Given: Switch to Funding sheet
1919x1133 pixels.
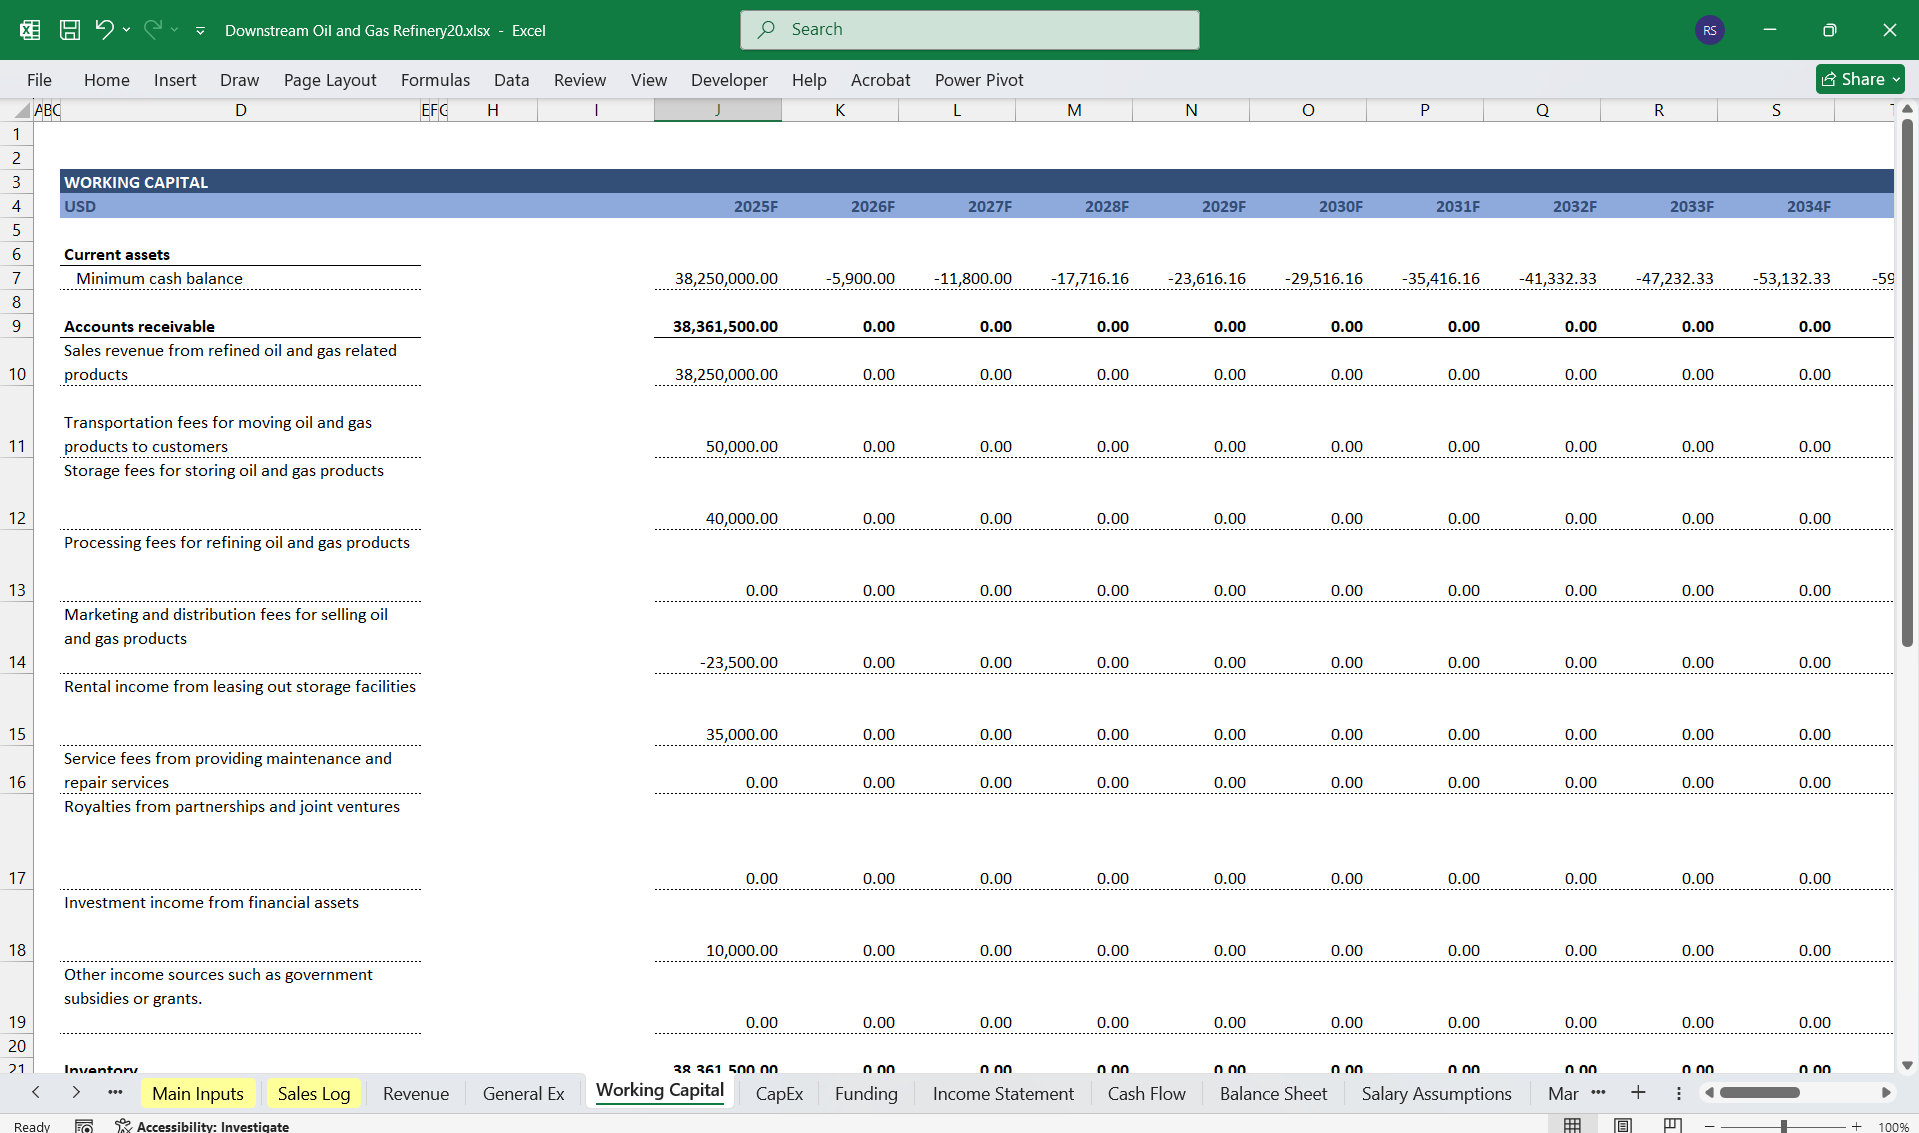Looking at the screenshot, I should [866, 1094].
